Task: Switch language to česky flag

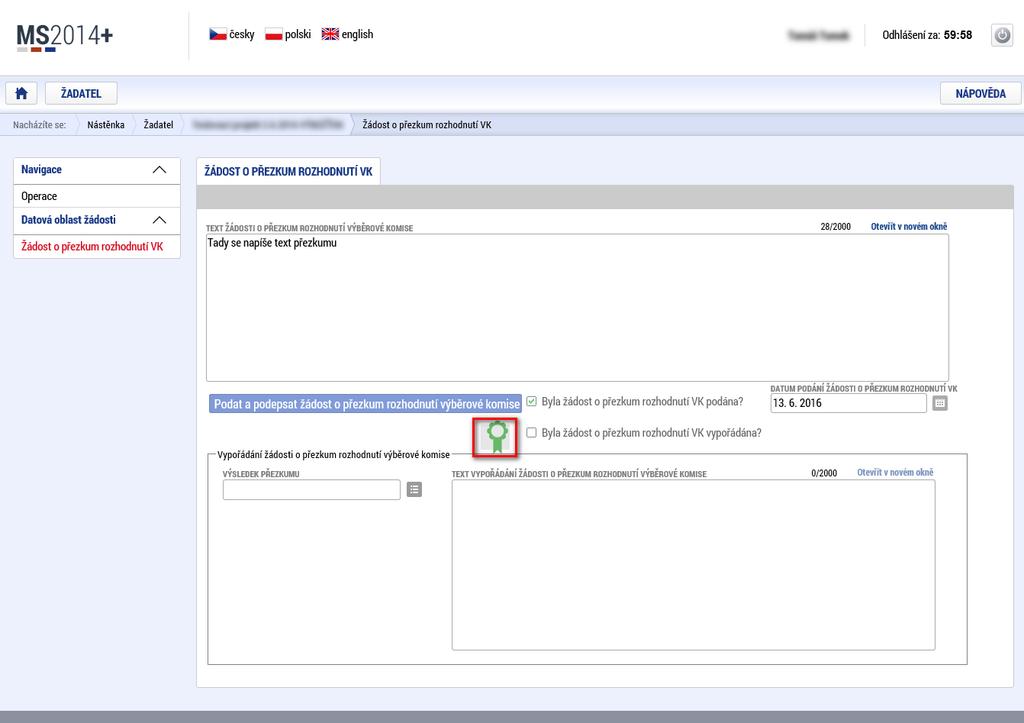Action: (x=218, y=34)
